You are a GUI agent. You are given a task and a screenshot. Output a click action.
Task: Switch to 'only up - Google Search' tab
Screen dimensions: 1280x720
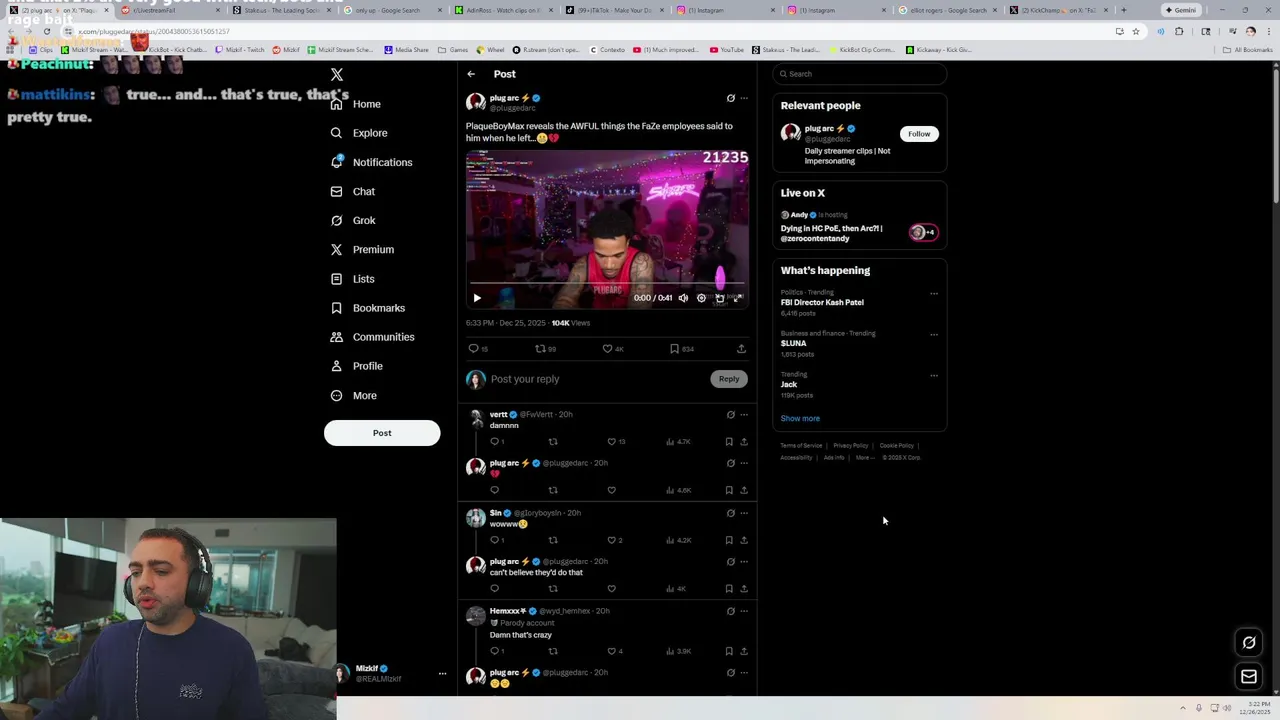pos(394,10)
